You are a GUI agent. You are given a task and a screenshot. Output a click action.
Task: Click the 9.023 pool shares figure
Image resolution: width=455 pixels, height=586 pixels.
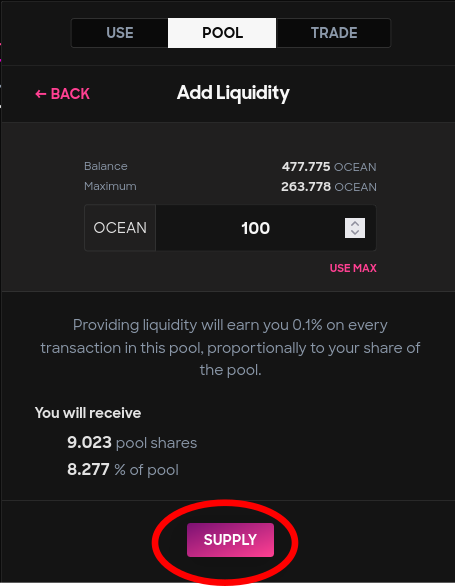coord(132,442)
